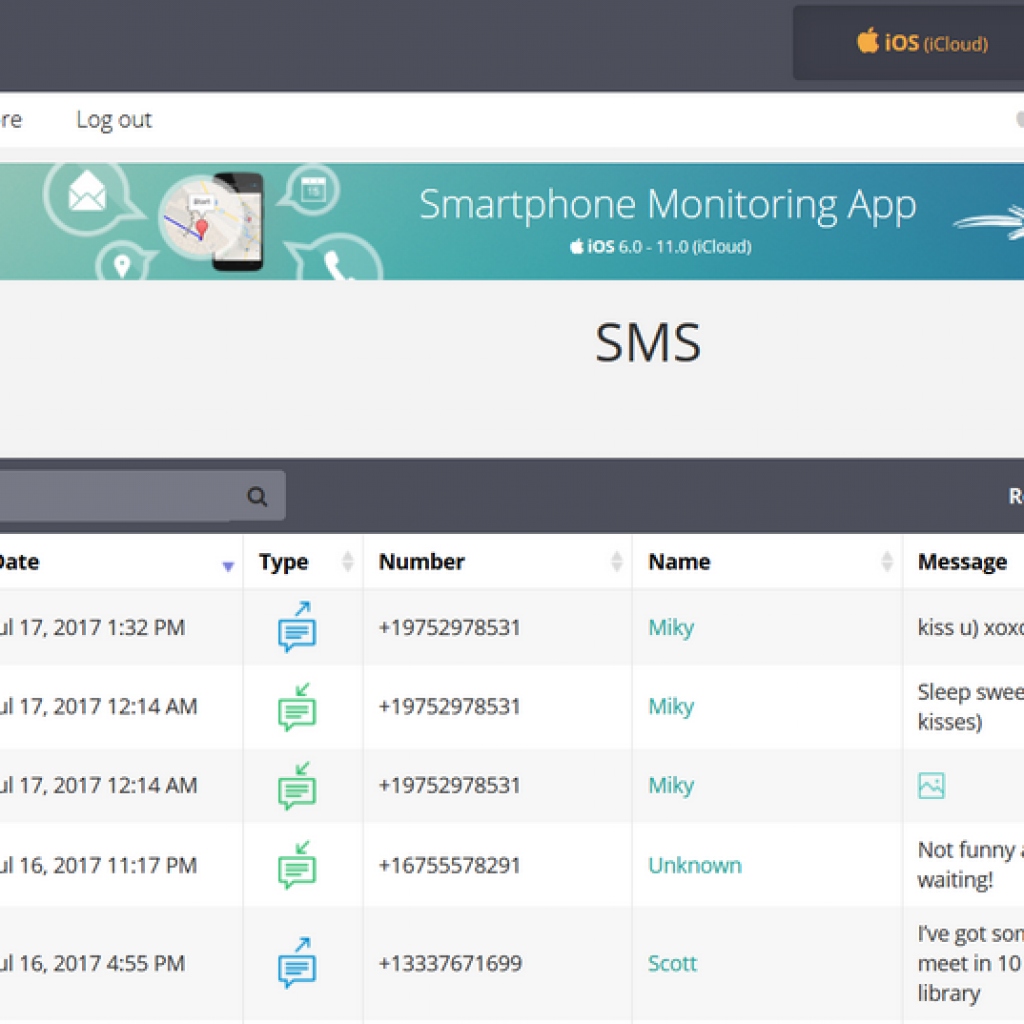Select number +16755578291
This screenshot has height=1024, width=1024.
449,865
